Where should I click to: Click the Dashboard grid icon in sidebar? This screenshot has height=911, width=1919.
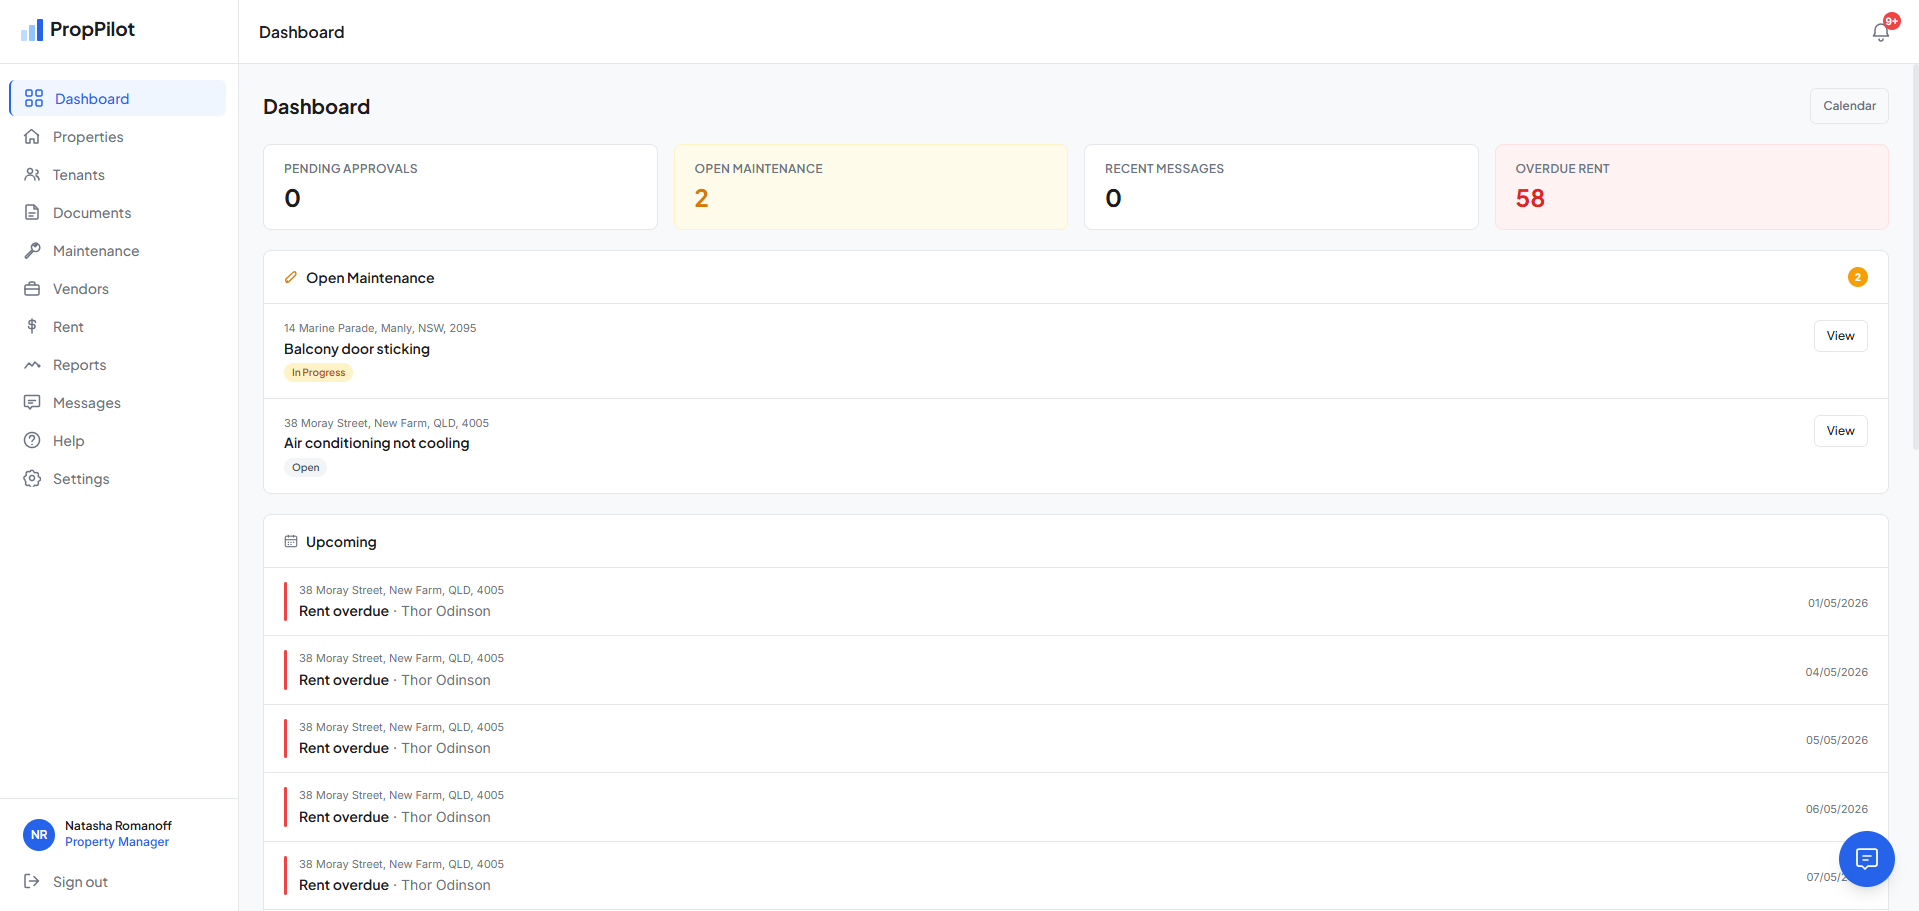34,98
